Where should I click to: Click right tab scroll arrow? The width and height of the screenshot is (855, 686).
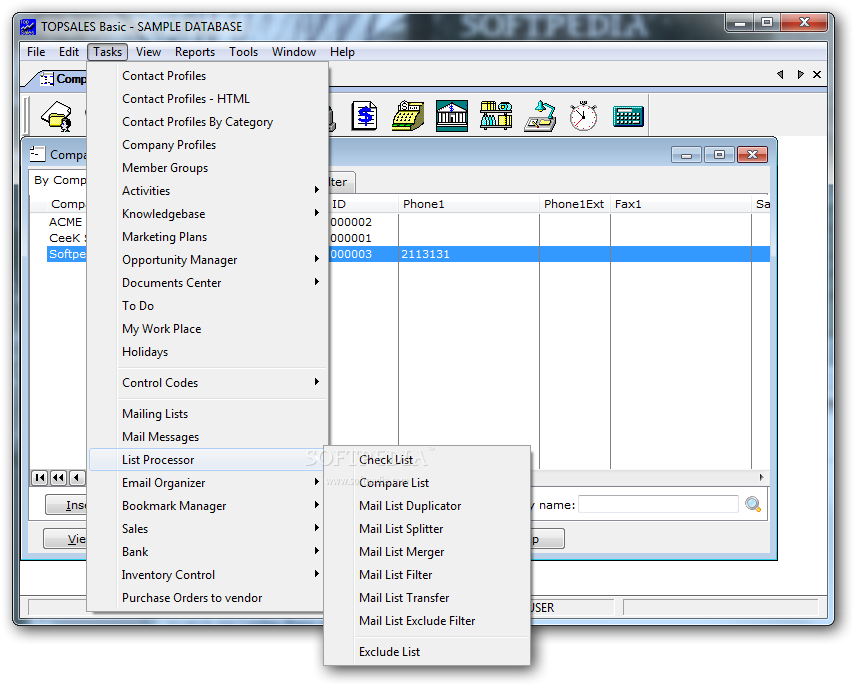tap(800, 74)
